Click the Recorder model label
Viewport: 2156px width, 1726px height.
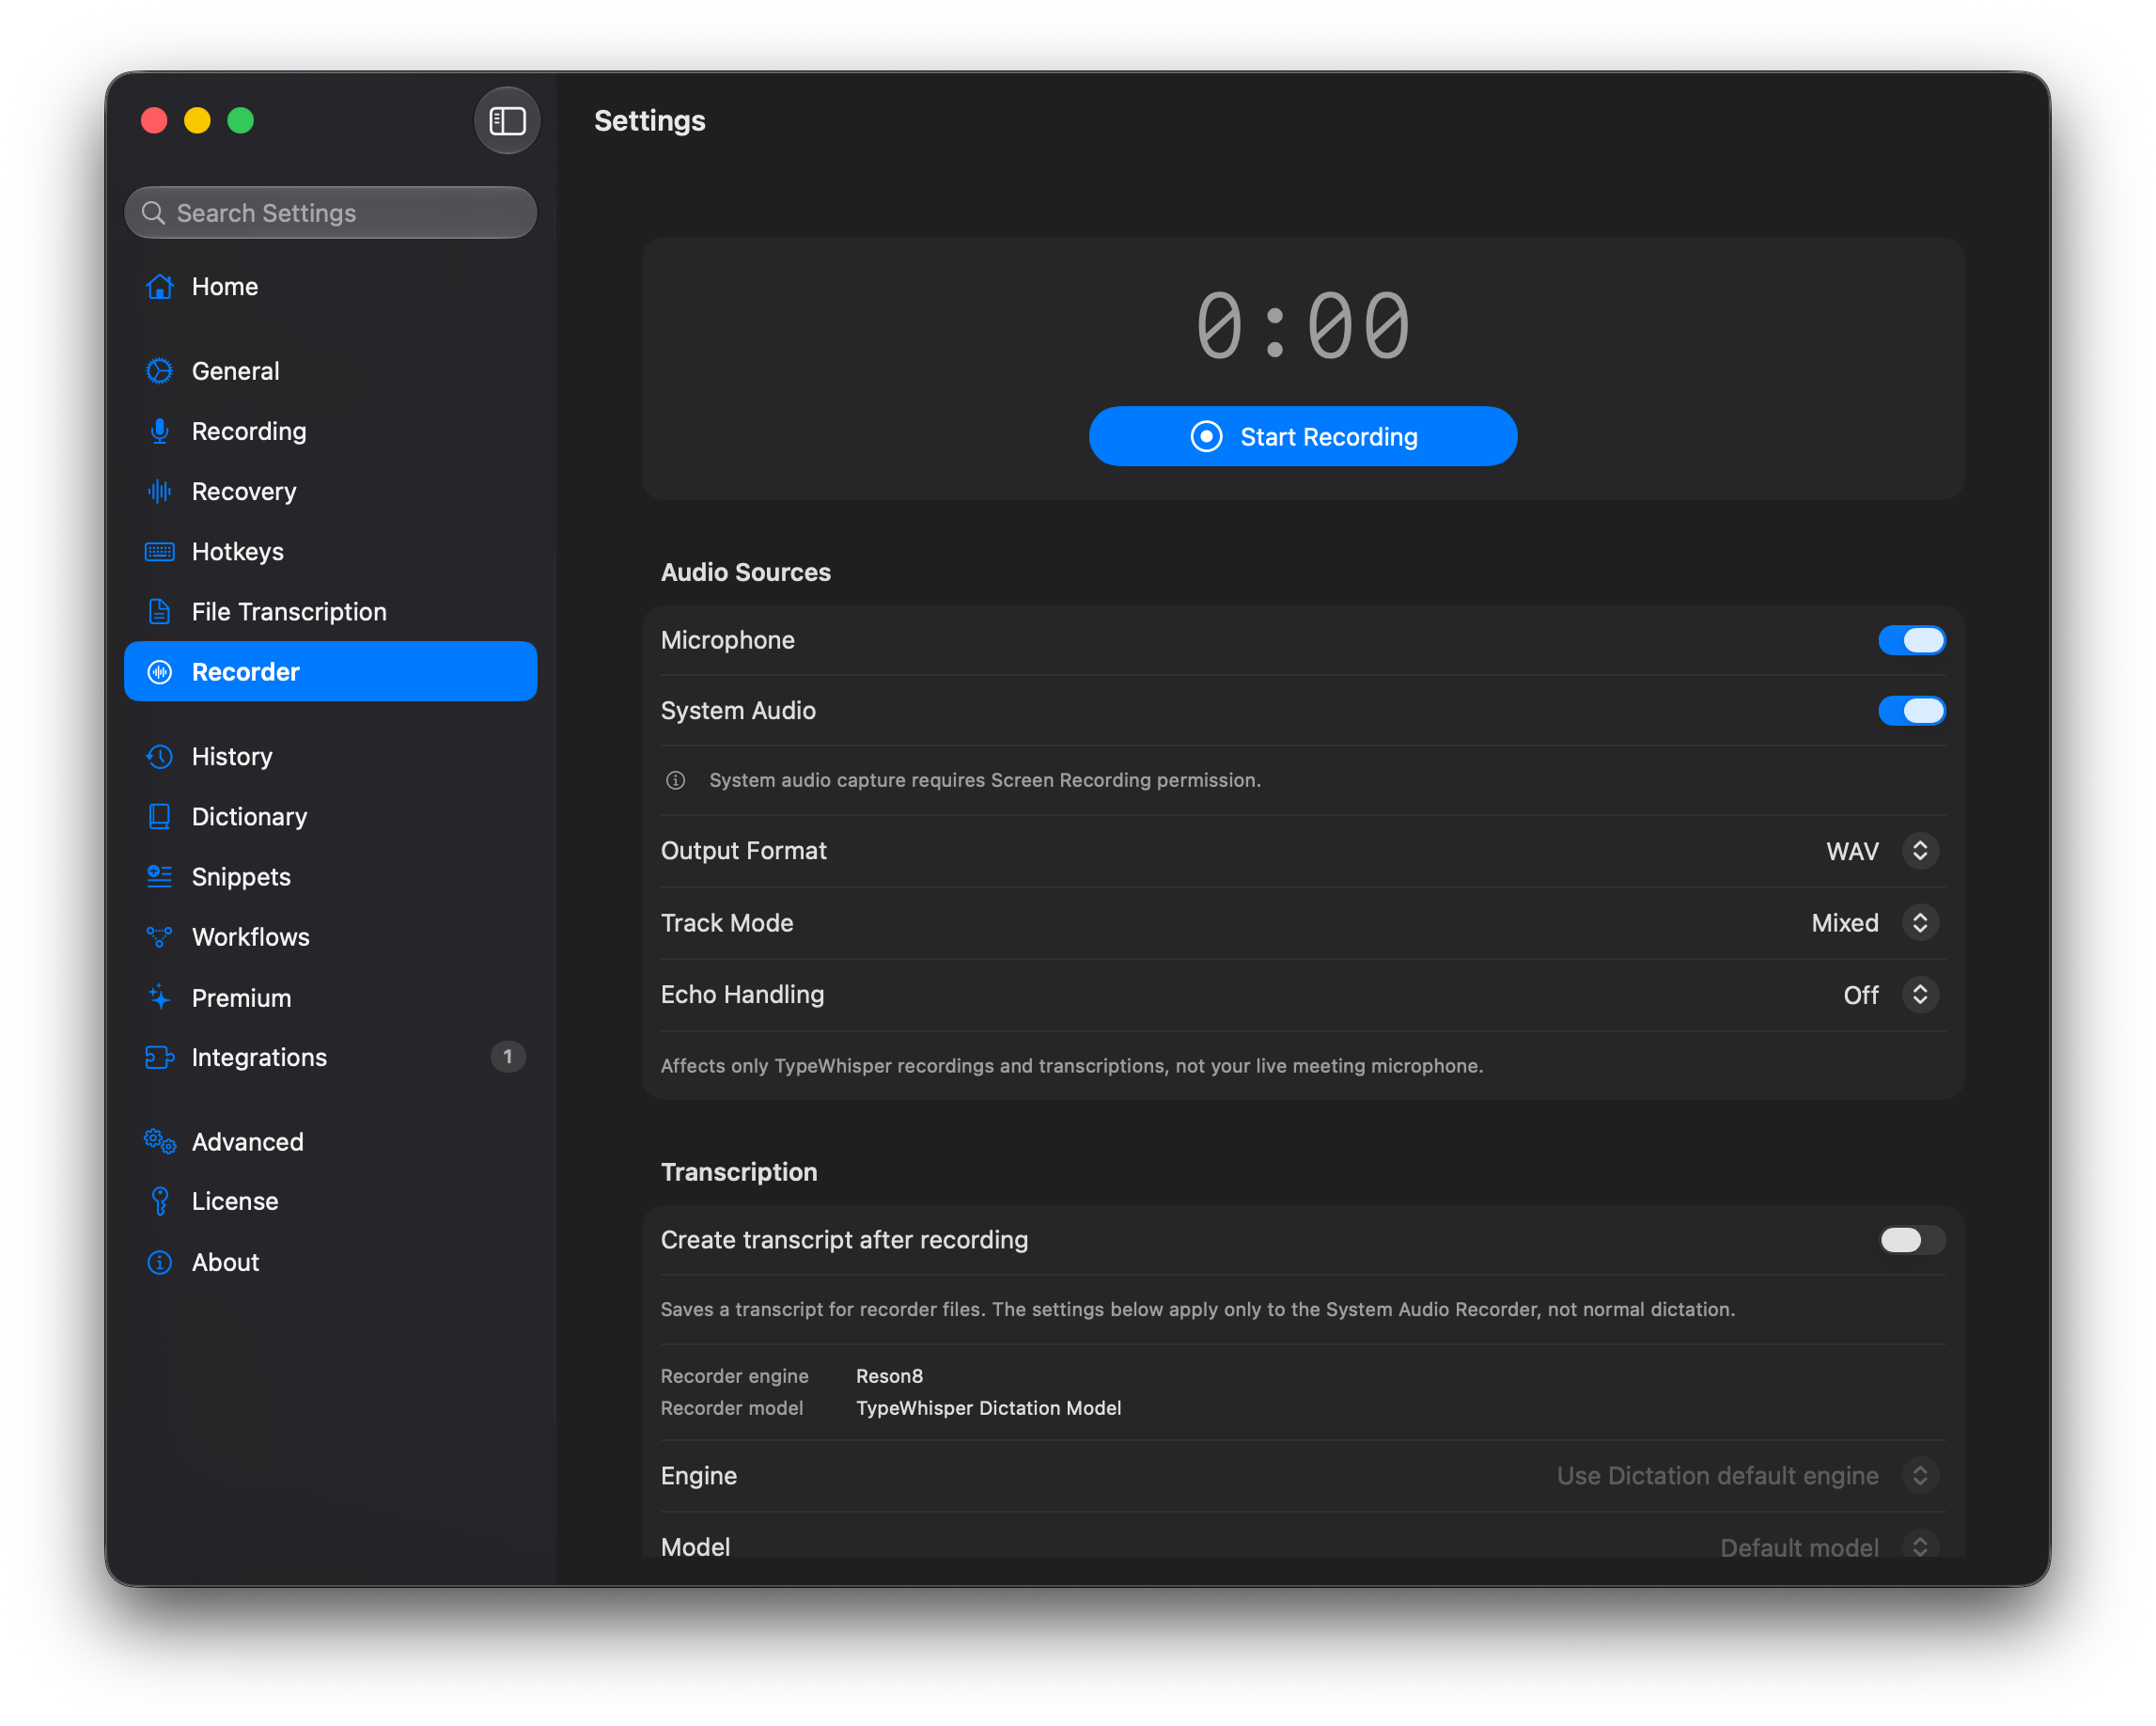pyautogui.click(x=731, y=1408)
